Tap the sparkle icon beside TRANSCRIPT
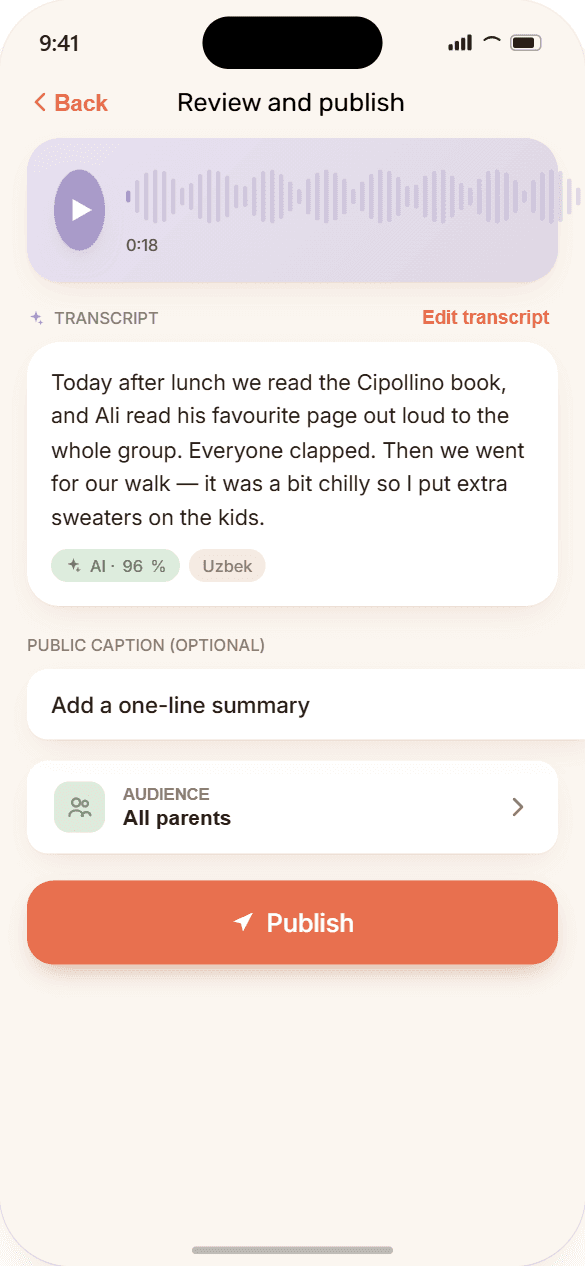The width and height of the screenshot is (585, 1266). [36, 318]
